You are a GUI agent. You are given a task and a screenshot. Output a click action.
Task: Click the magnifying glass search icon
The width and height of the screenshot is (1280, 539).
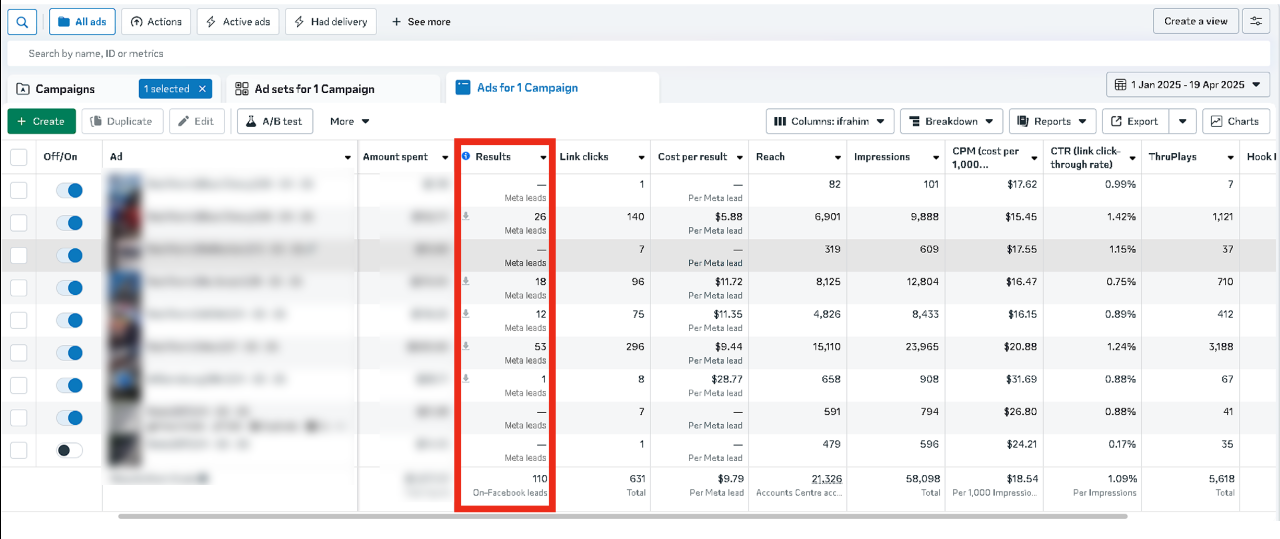pyautogui.click(x=22, y=21)
